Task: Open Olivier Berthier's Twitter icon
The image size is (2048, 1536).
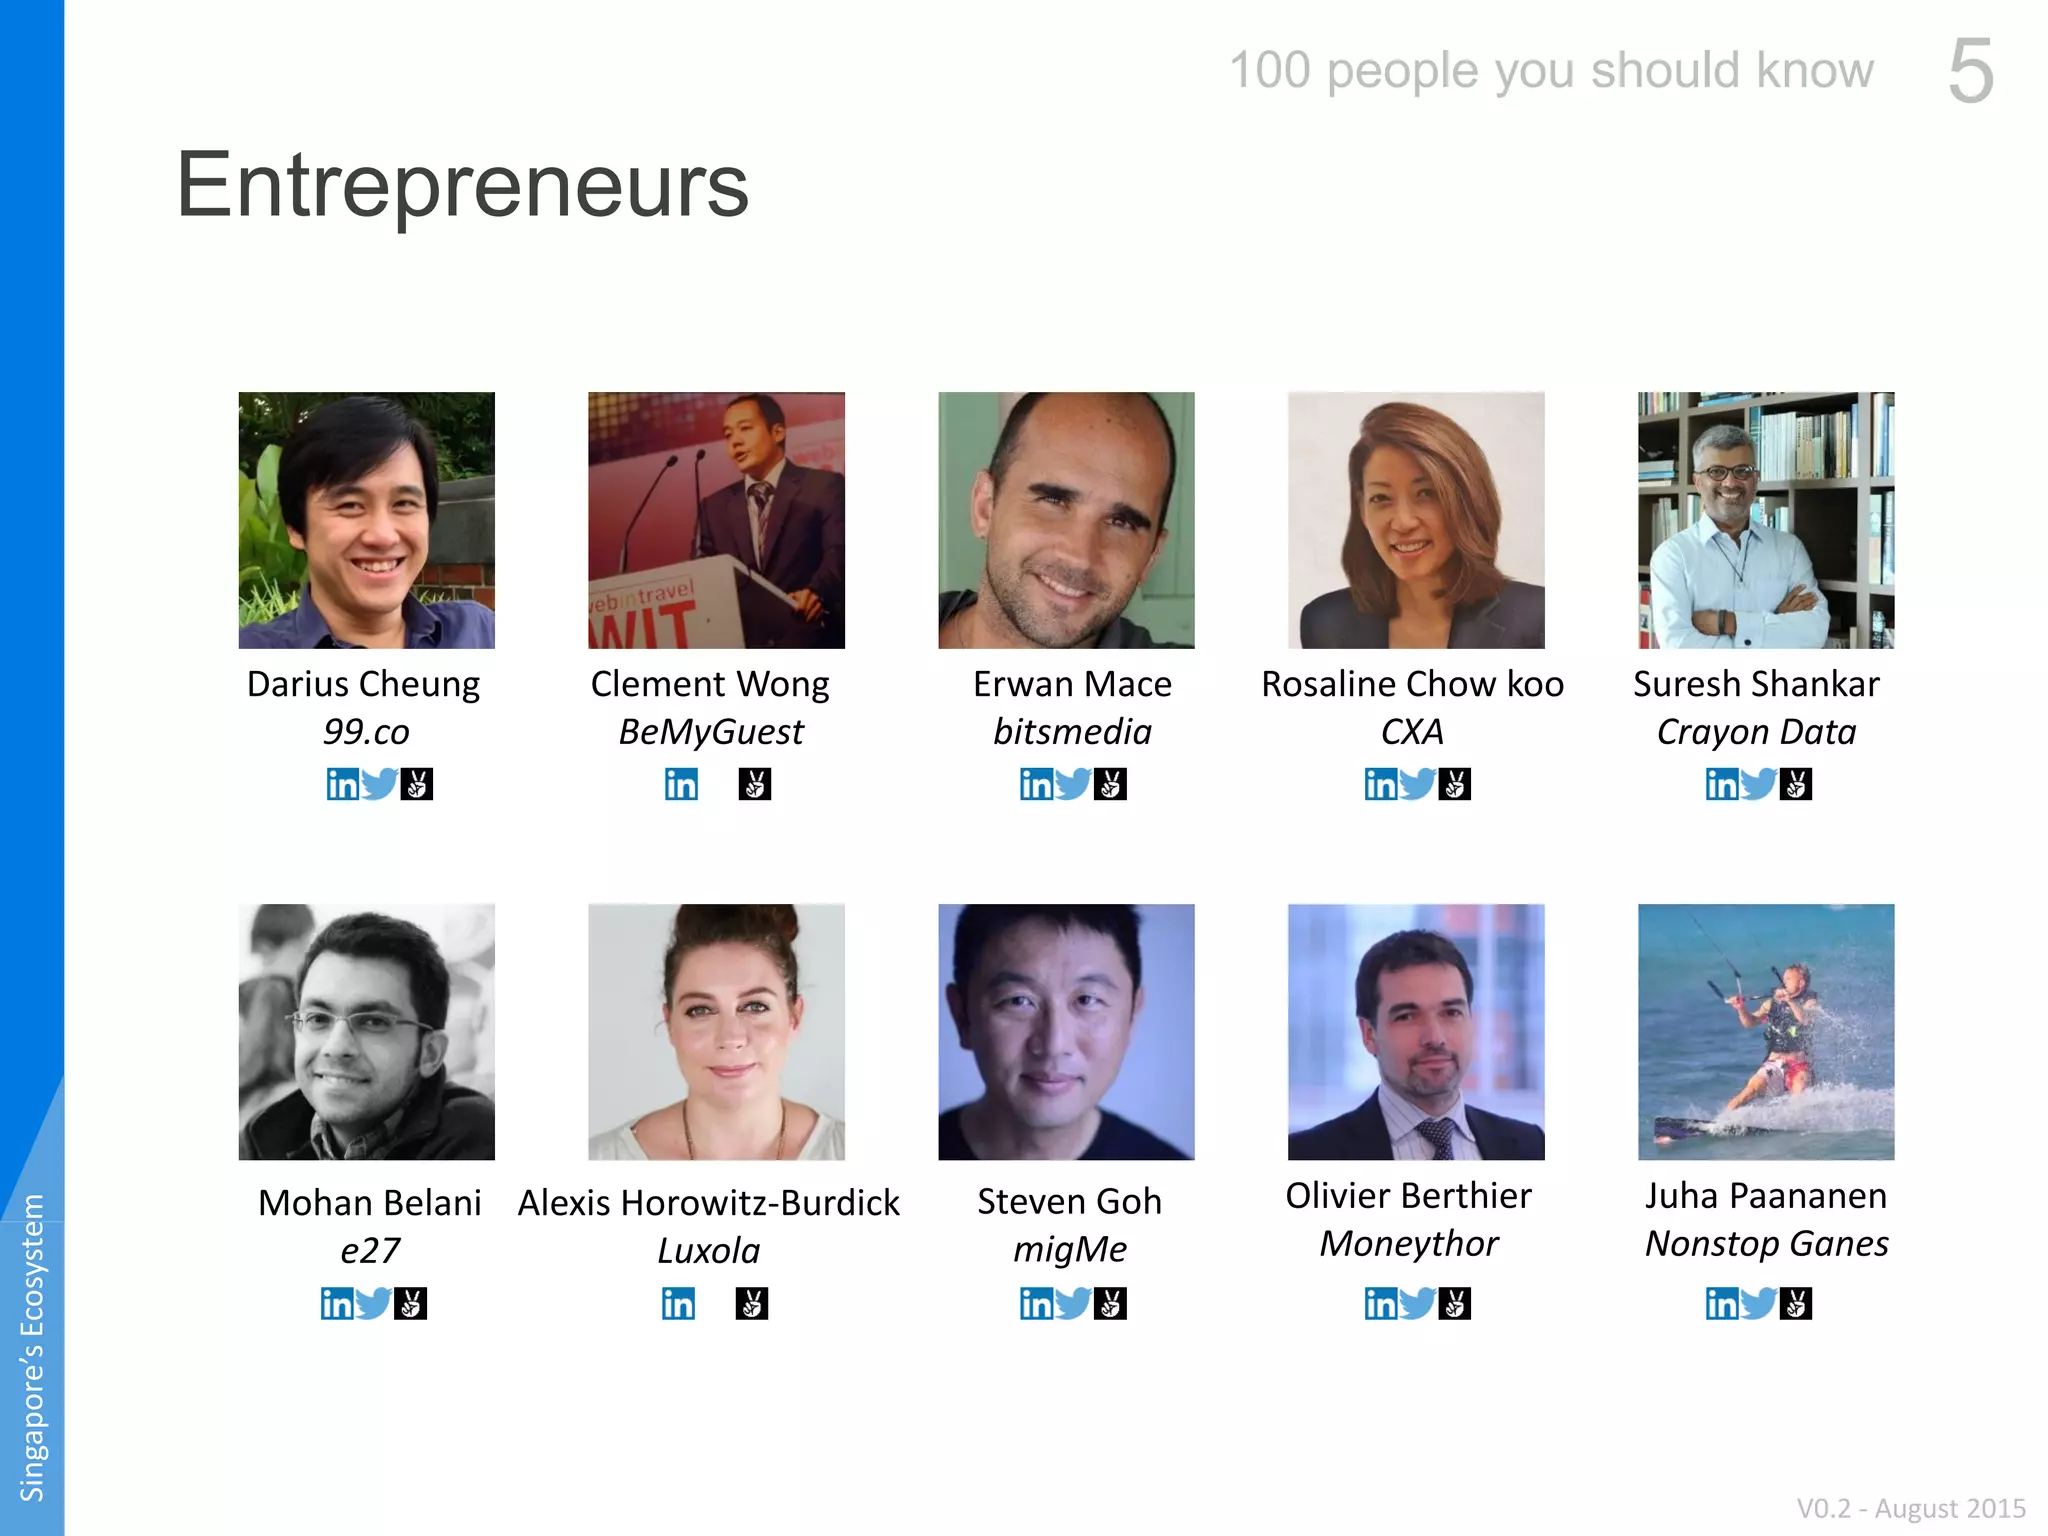Action: 1418,1303
